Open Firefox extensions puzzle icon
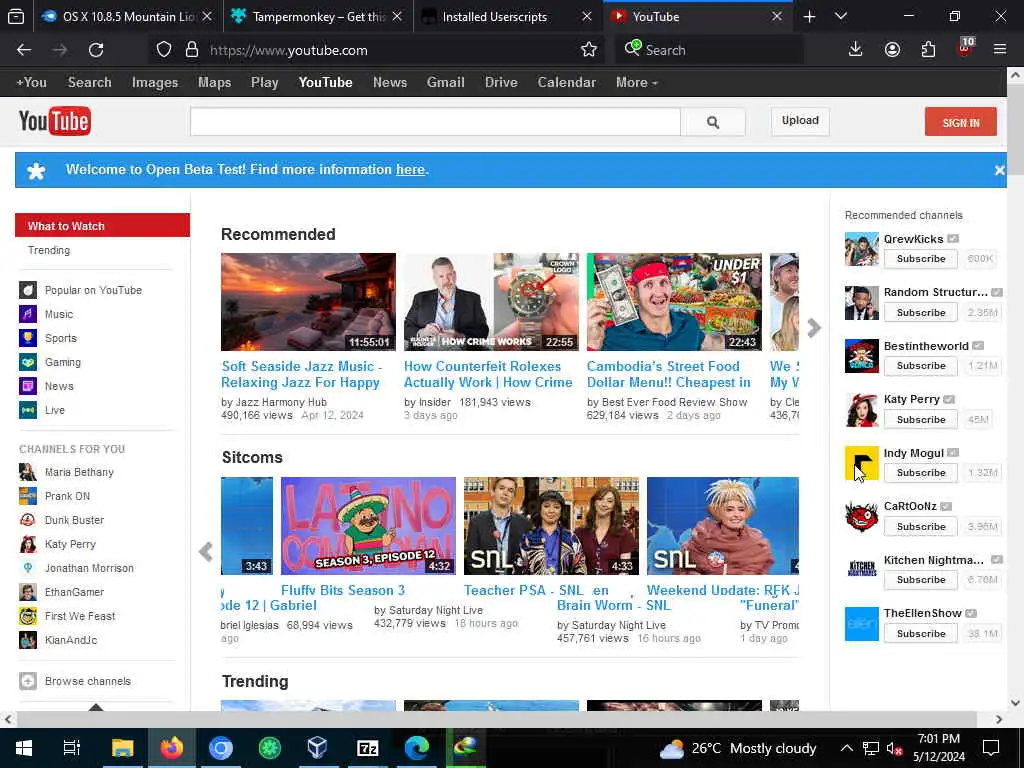 928,50
